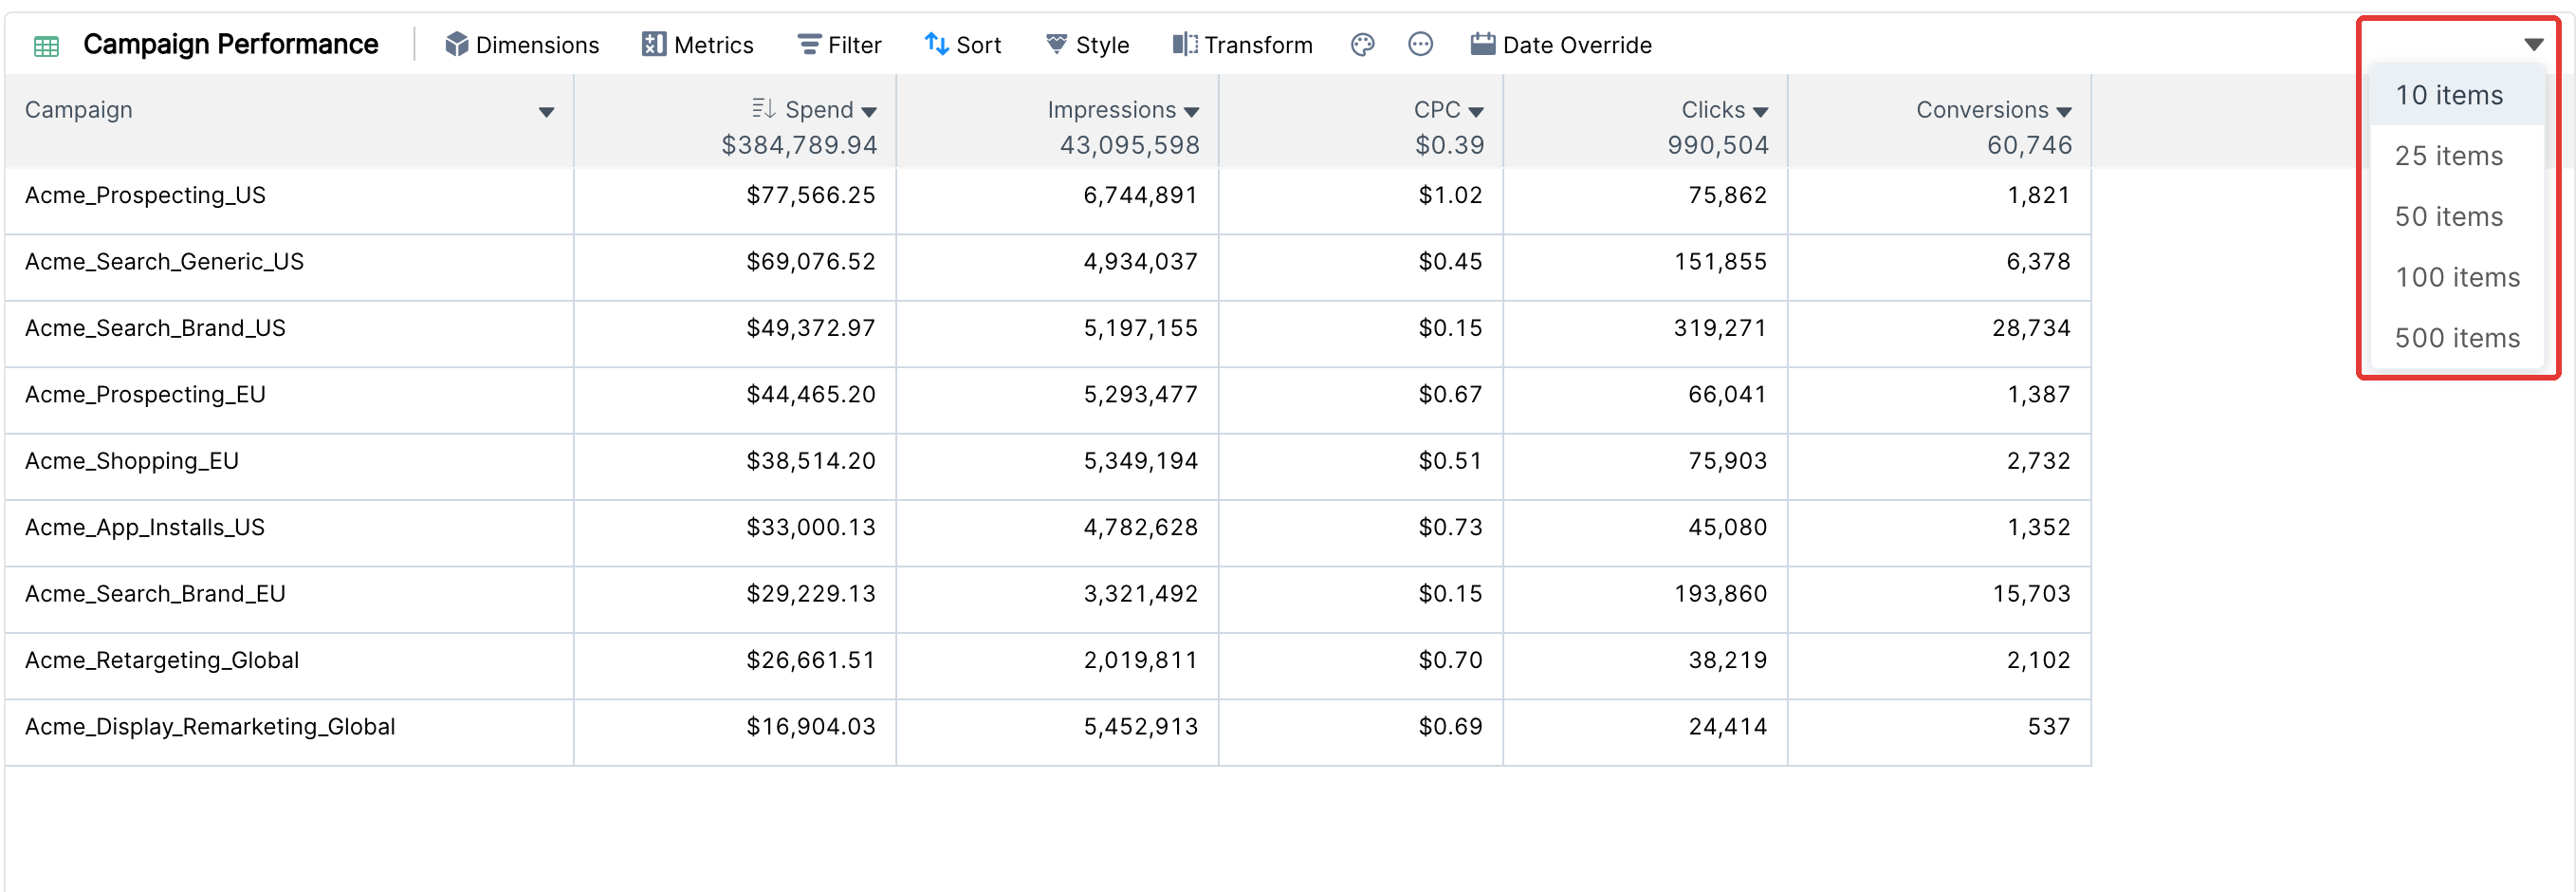Screen dimensions: 2576x892
Task: Select 100 items per page
Action: pyautogui.click(x=2456, y=277)
